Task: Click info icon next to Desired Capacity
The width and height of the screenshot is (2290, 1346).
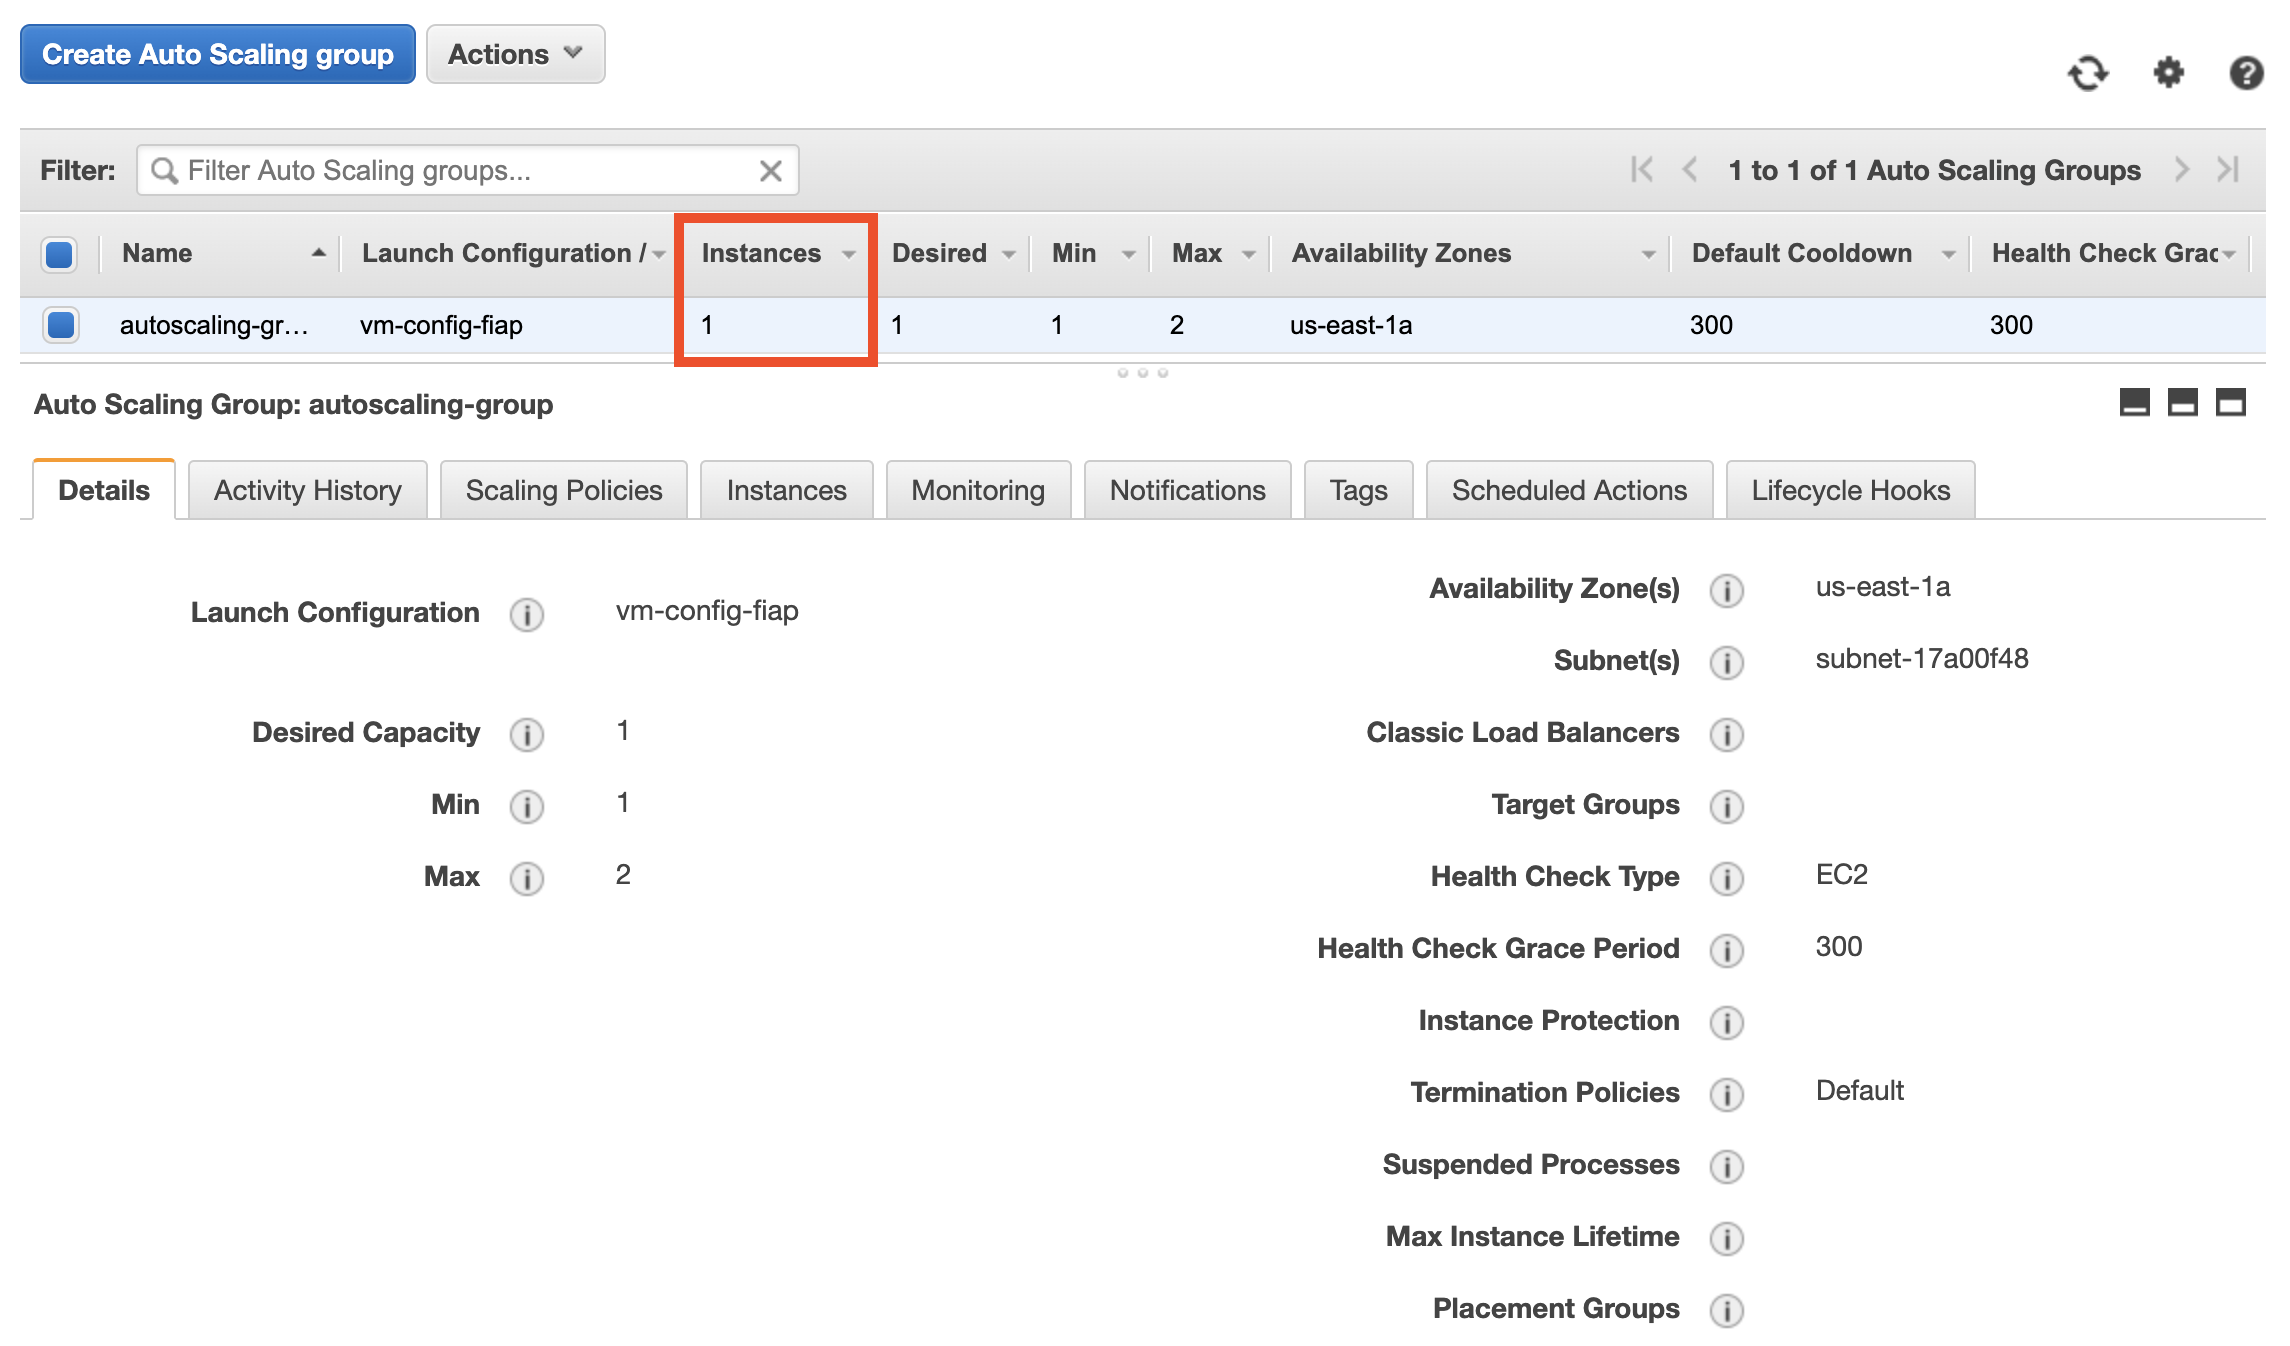Action: tap(527, 734)
